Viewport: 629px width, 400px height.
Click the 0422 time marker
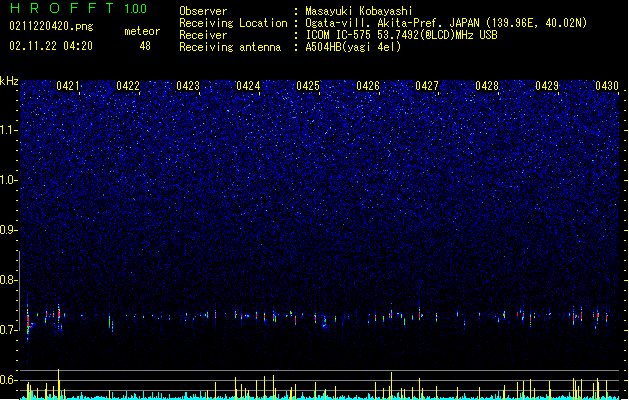pos(128,86)
